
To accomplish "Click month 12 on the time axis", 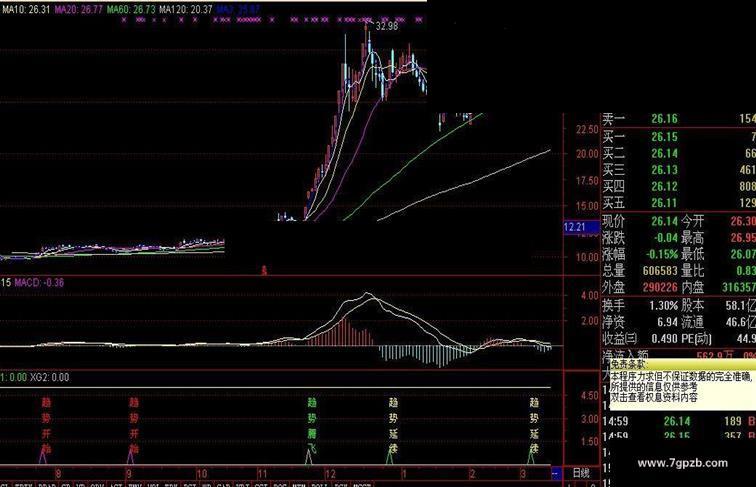I will point(330,473).
